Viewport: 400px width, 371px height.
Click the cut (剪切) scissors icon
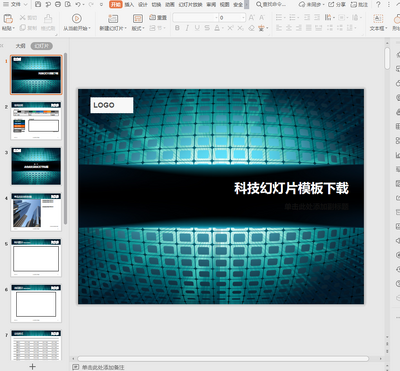22,18
